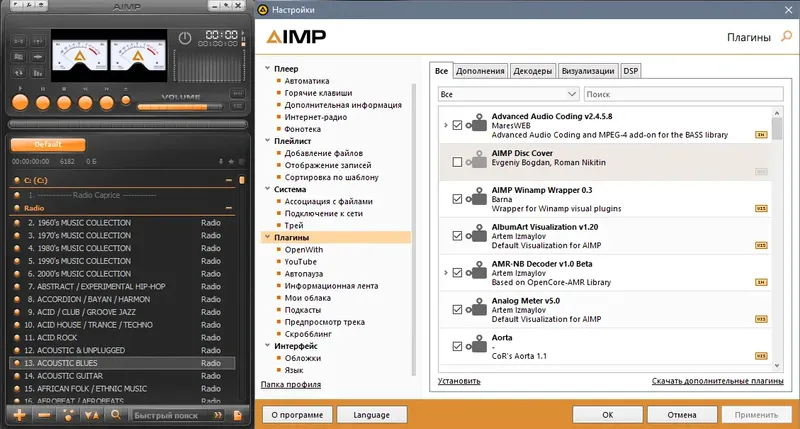
Task: Start playback with the orange Play button
Action: [20, 103]
